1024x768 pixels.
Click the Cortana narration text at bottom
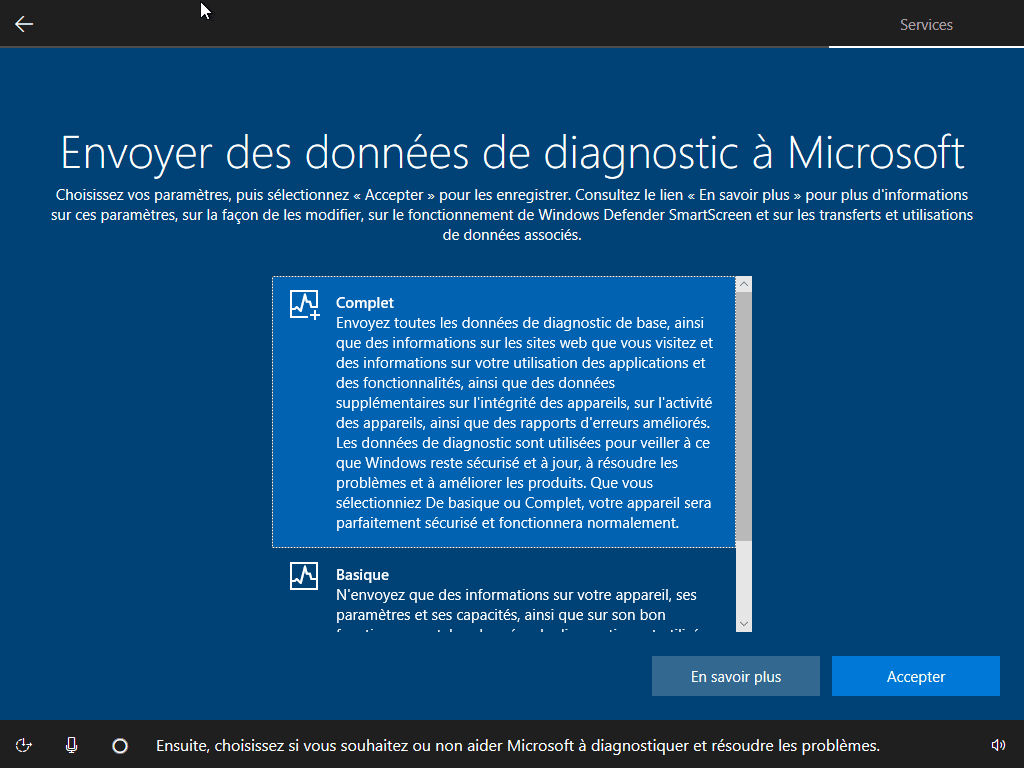pos(517,746)
